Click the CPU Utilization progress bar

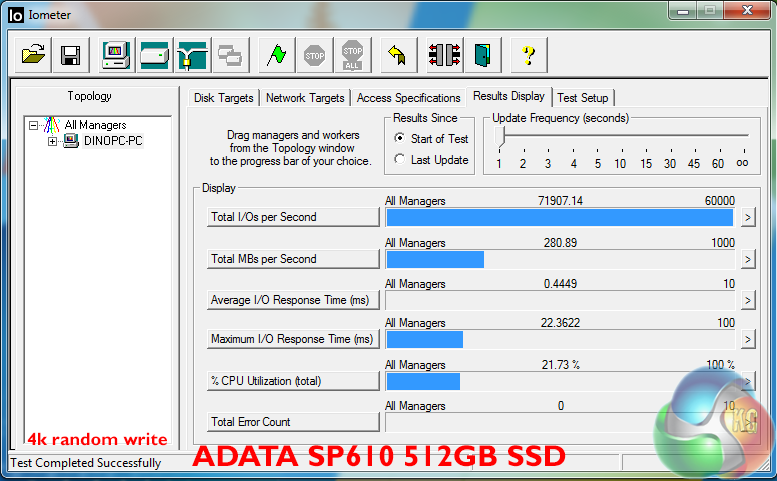pos(560,381)
